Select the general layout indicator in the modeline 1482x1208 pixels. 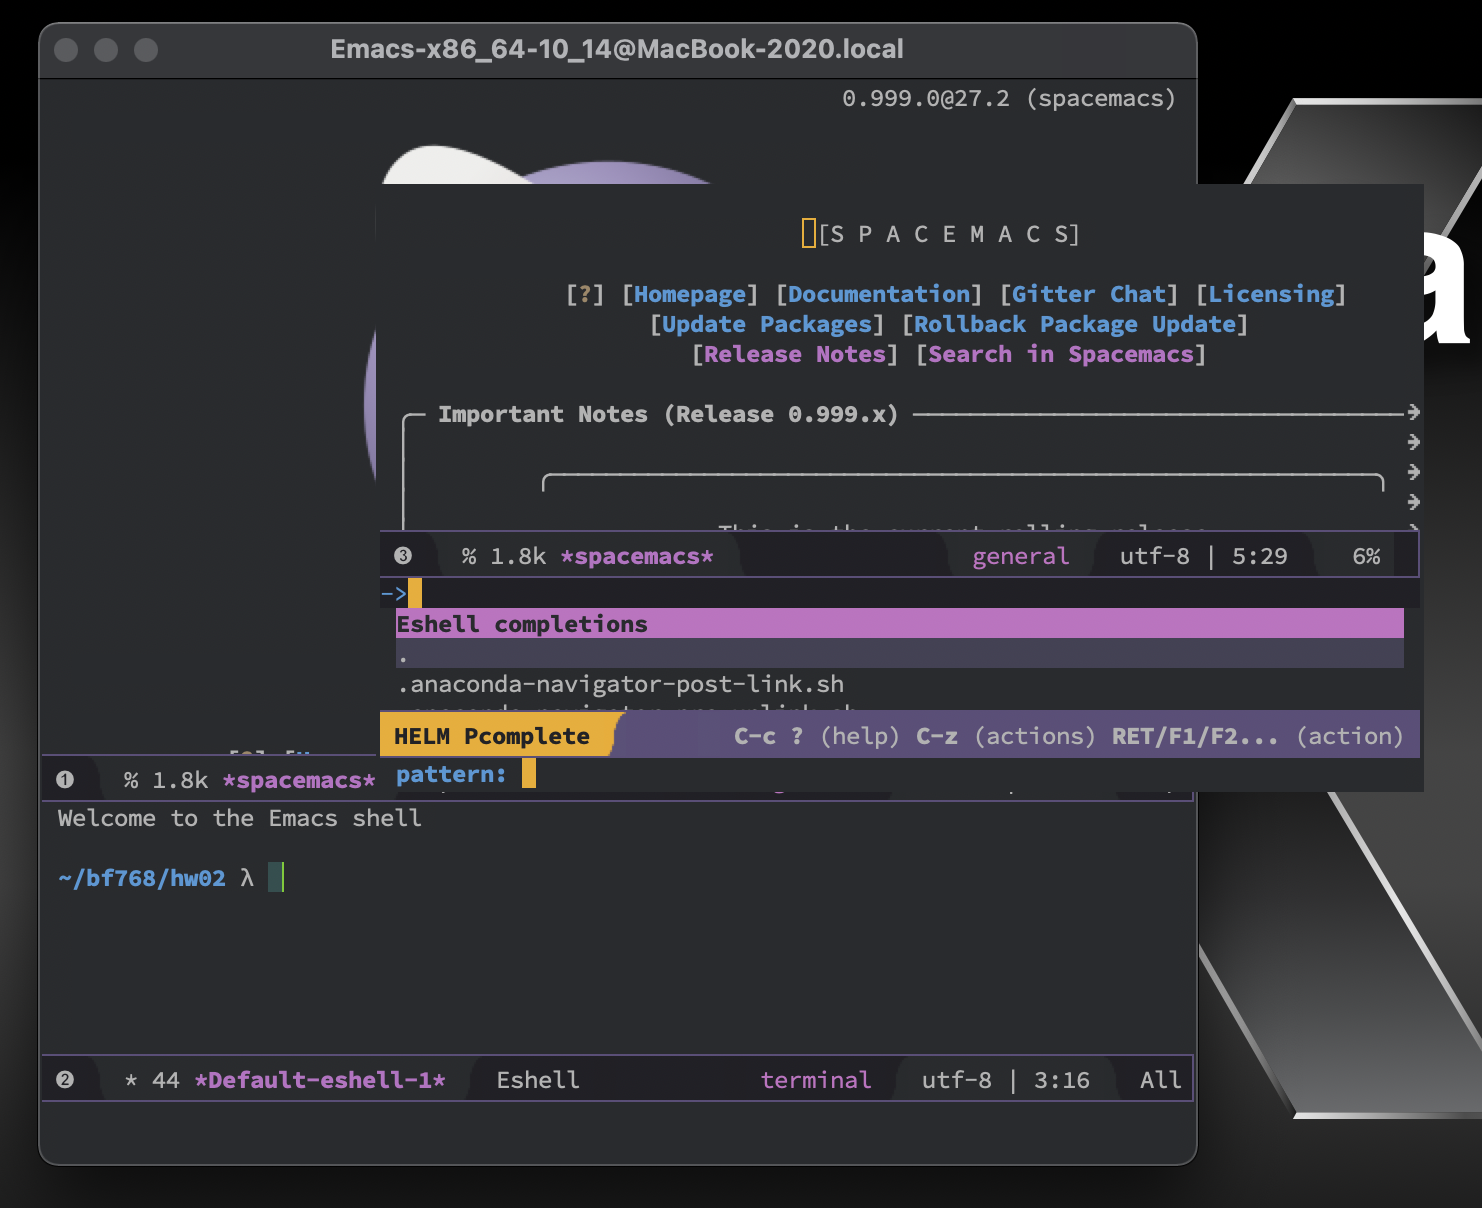click(x=1020, y=555)
